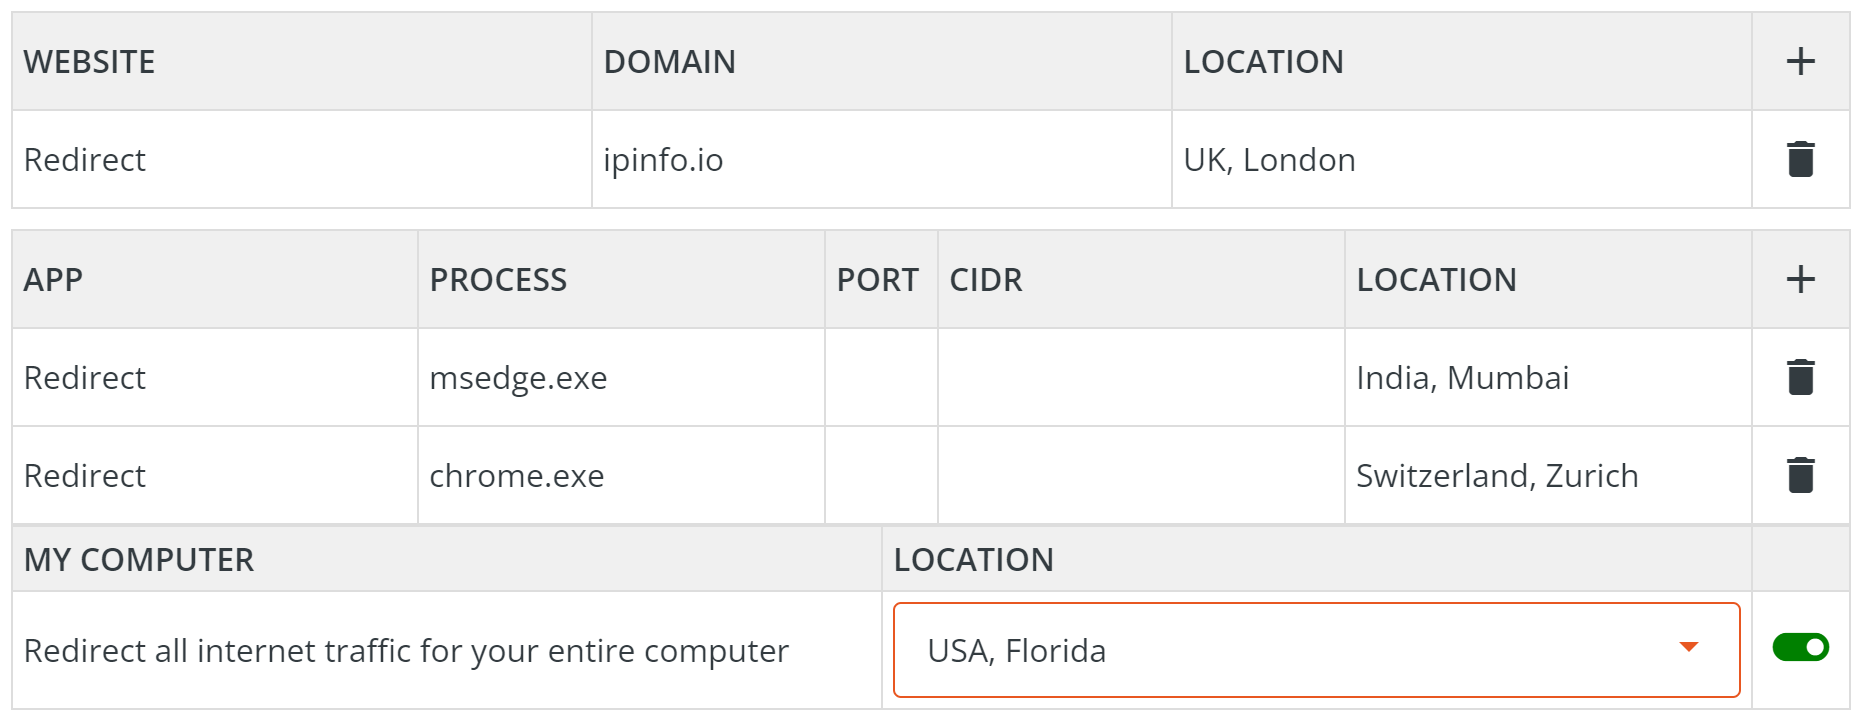Enable the entire computer traffic redirect toggle
The height and width of the screenshot is (723, 1863).
coord(1802,648)
